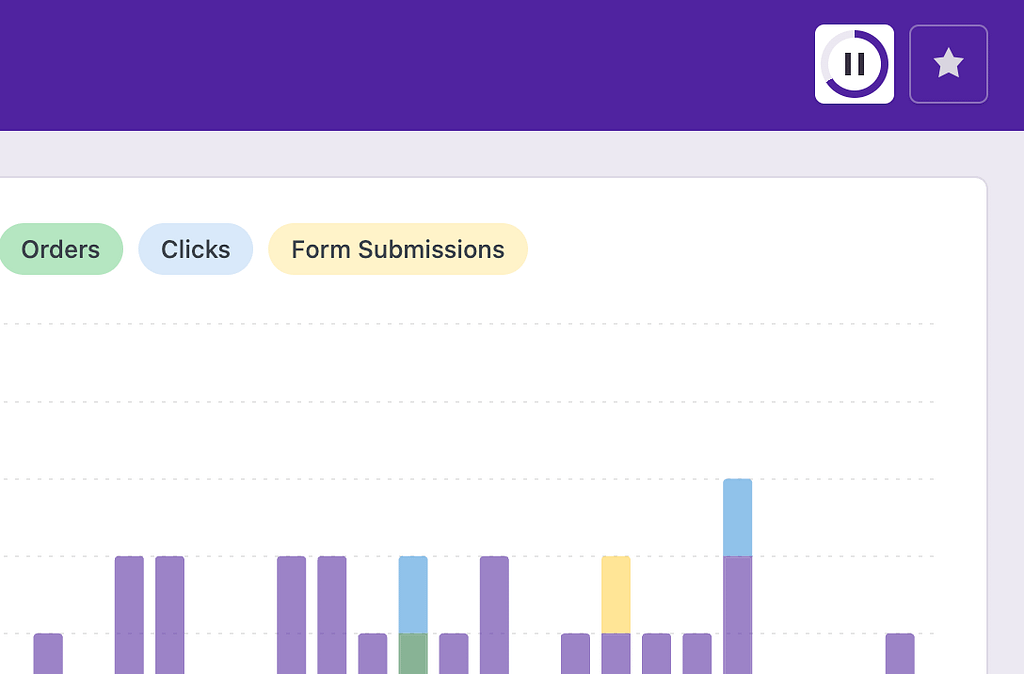Screen dimensions: 1024x674
Task: Select the short purple bar right of the green segment
Action: pos(454,654)
